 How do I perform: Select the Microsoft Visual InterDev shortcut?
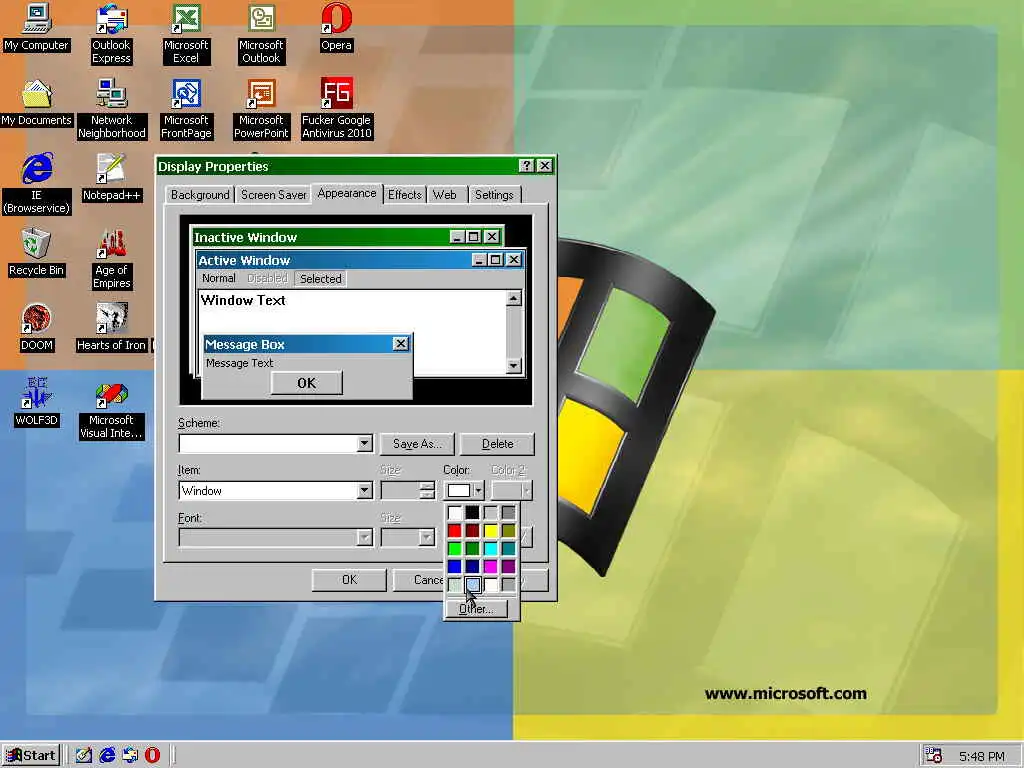[x=111, y=409]
